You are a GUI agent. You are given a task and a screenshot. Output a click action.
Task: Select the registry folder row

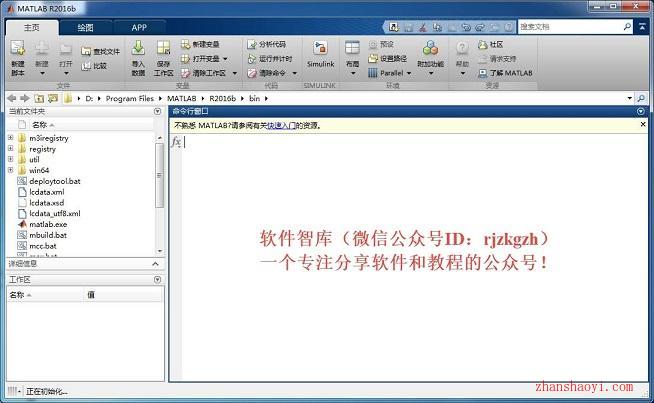[42, 149]
